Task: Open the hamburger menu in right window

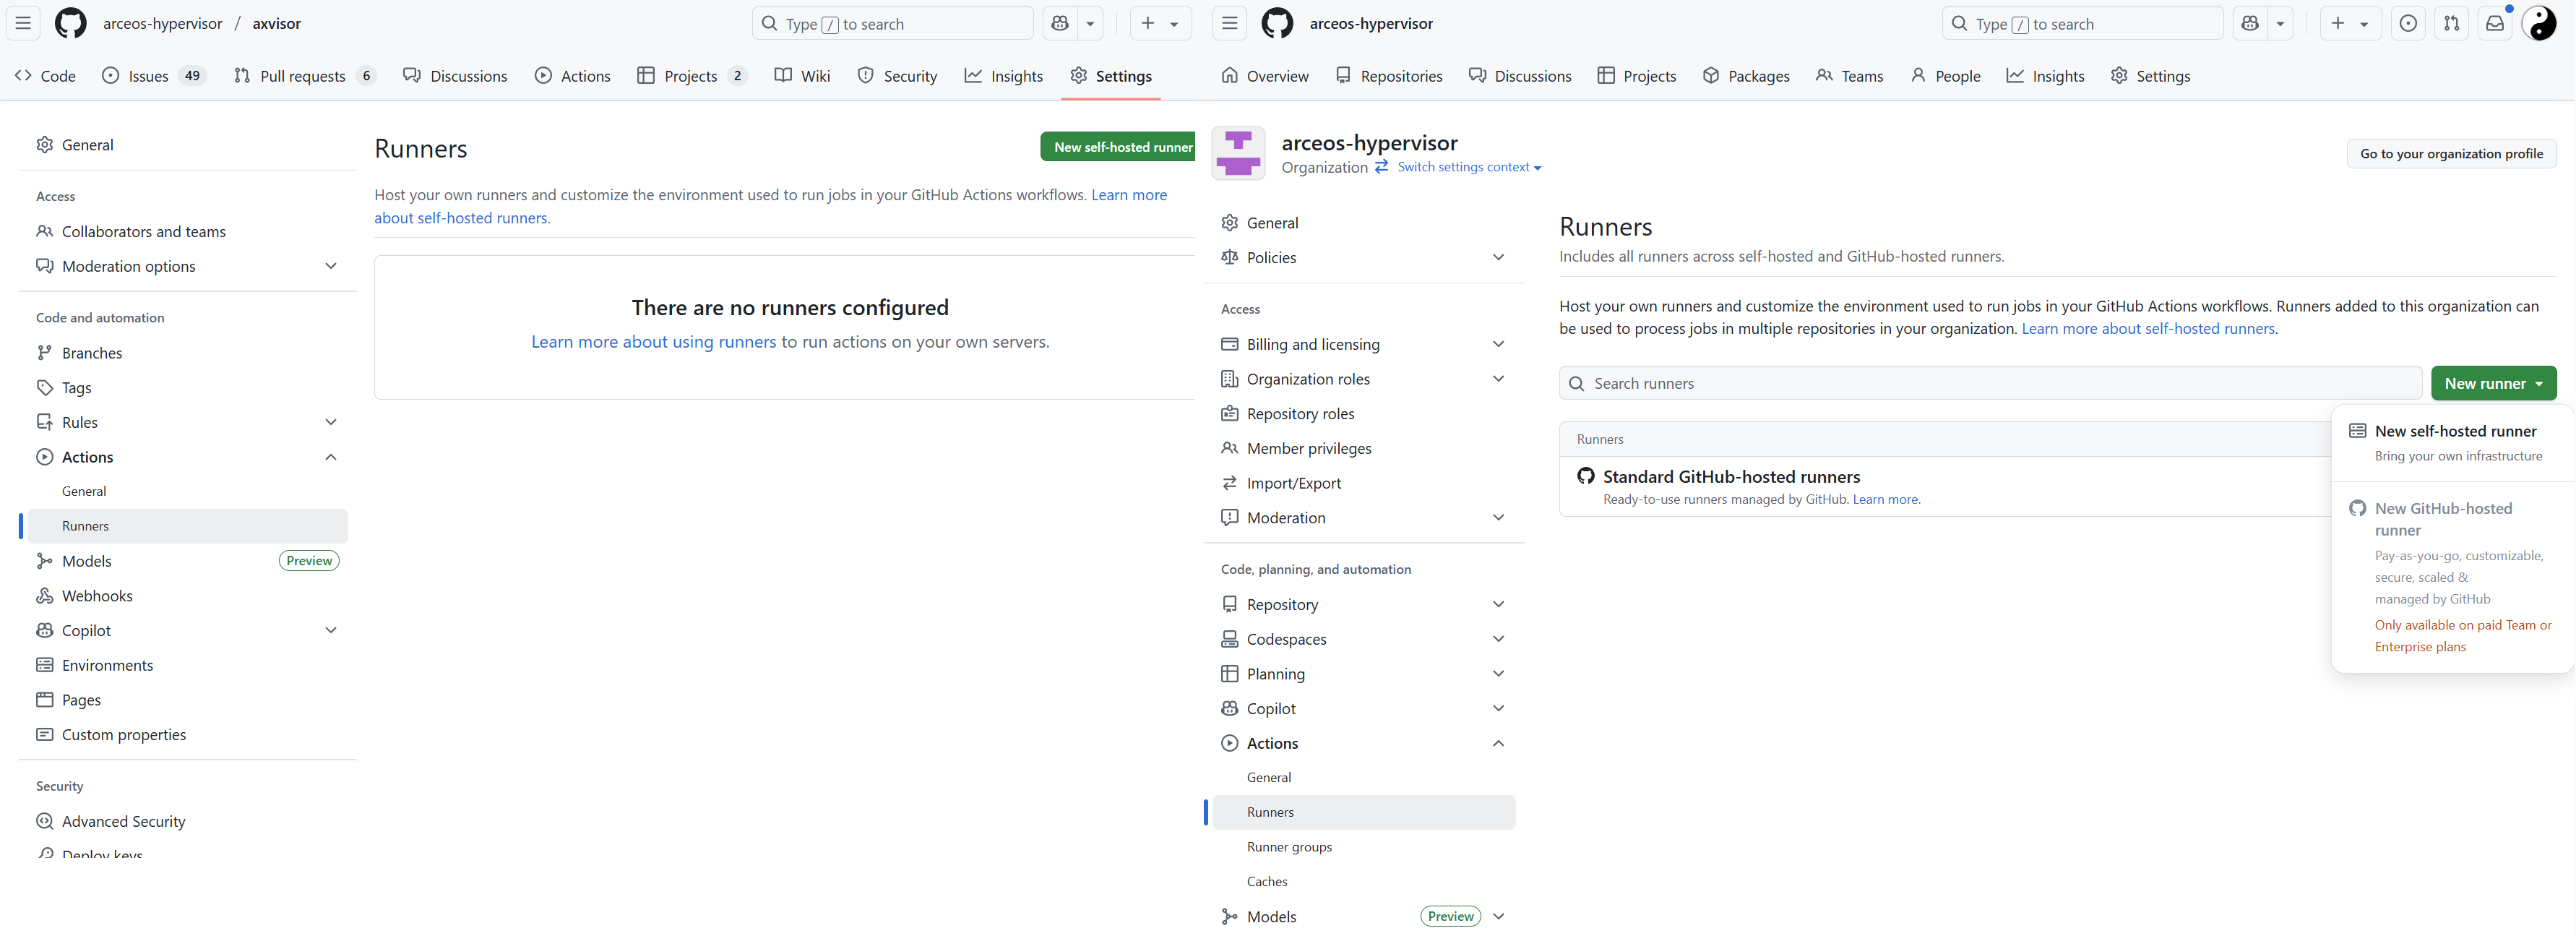Action: click(x=1229, y=23)
